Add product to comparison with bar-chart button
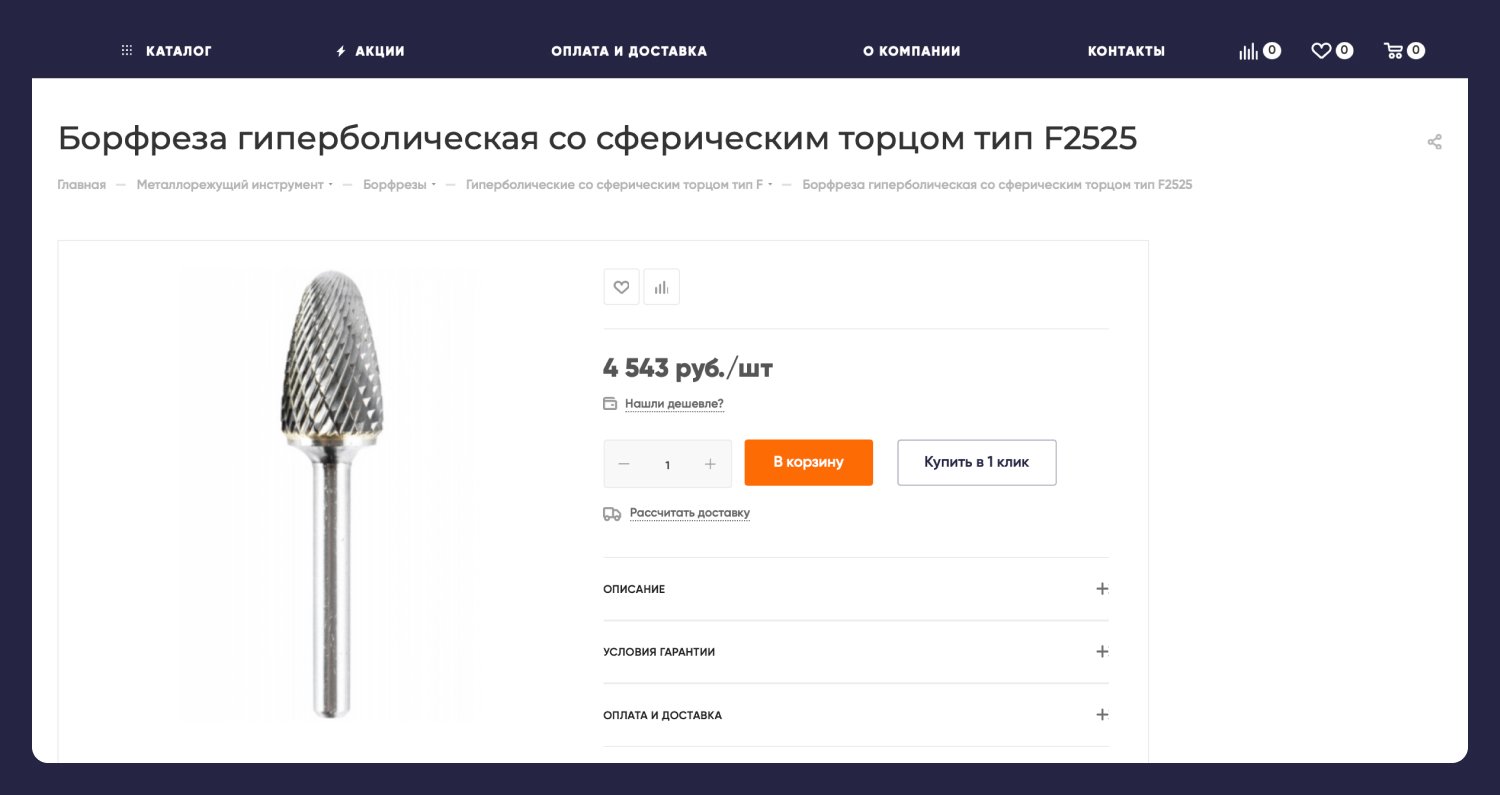Screen dimensions: 1500x795 pos(661,287)
